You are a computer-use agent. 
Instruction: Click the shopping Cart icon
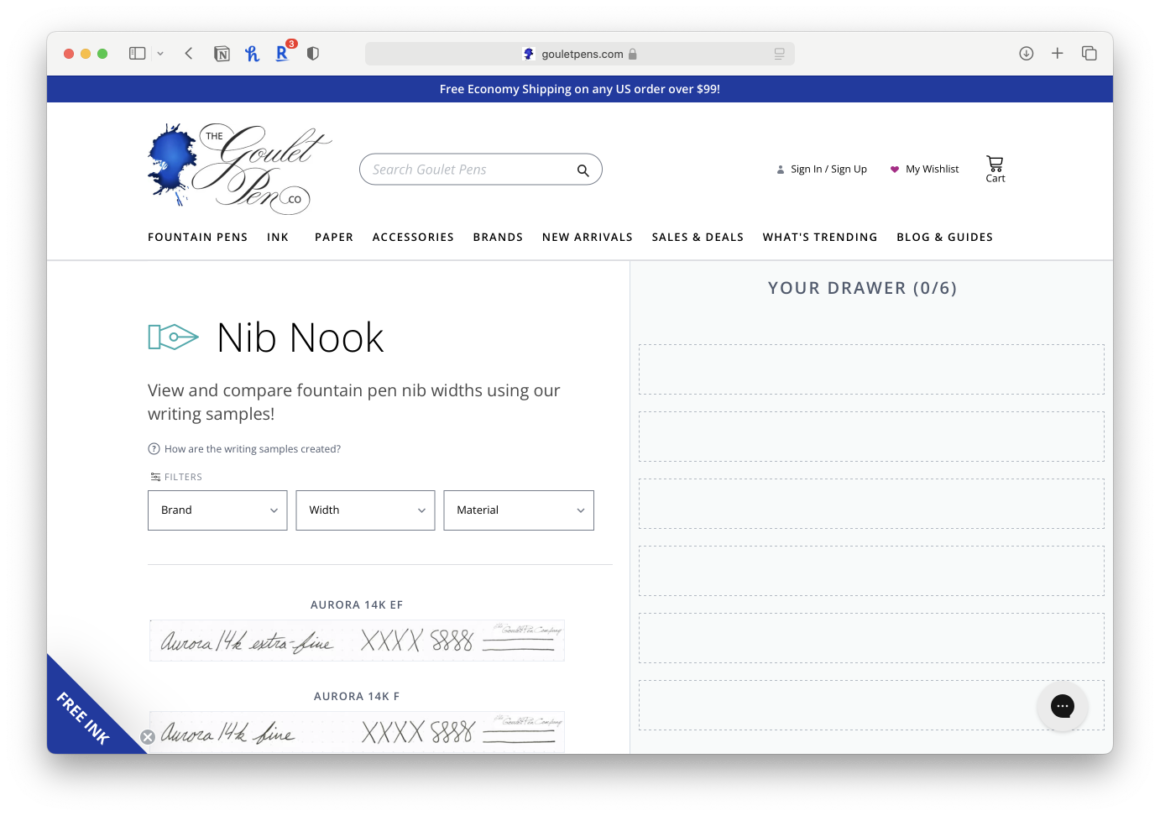(994, 167)
